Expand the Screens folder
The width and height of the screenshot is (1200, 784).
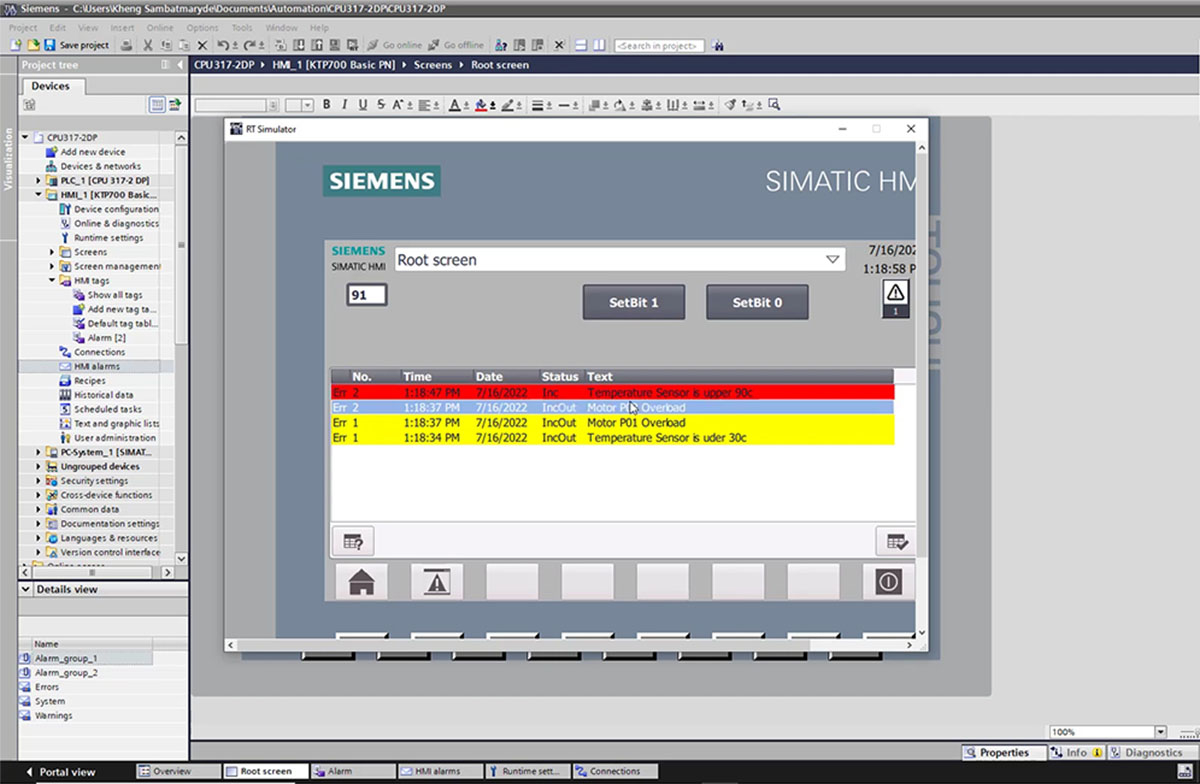pos(52,252)
